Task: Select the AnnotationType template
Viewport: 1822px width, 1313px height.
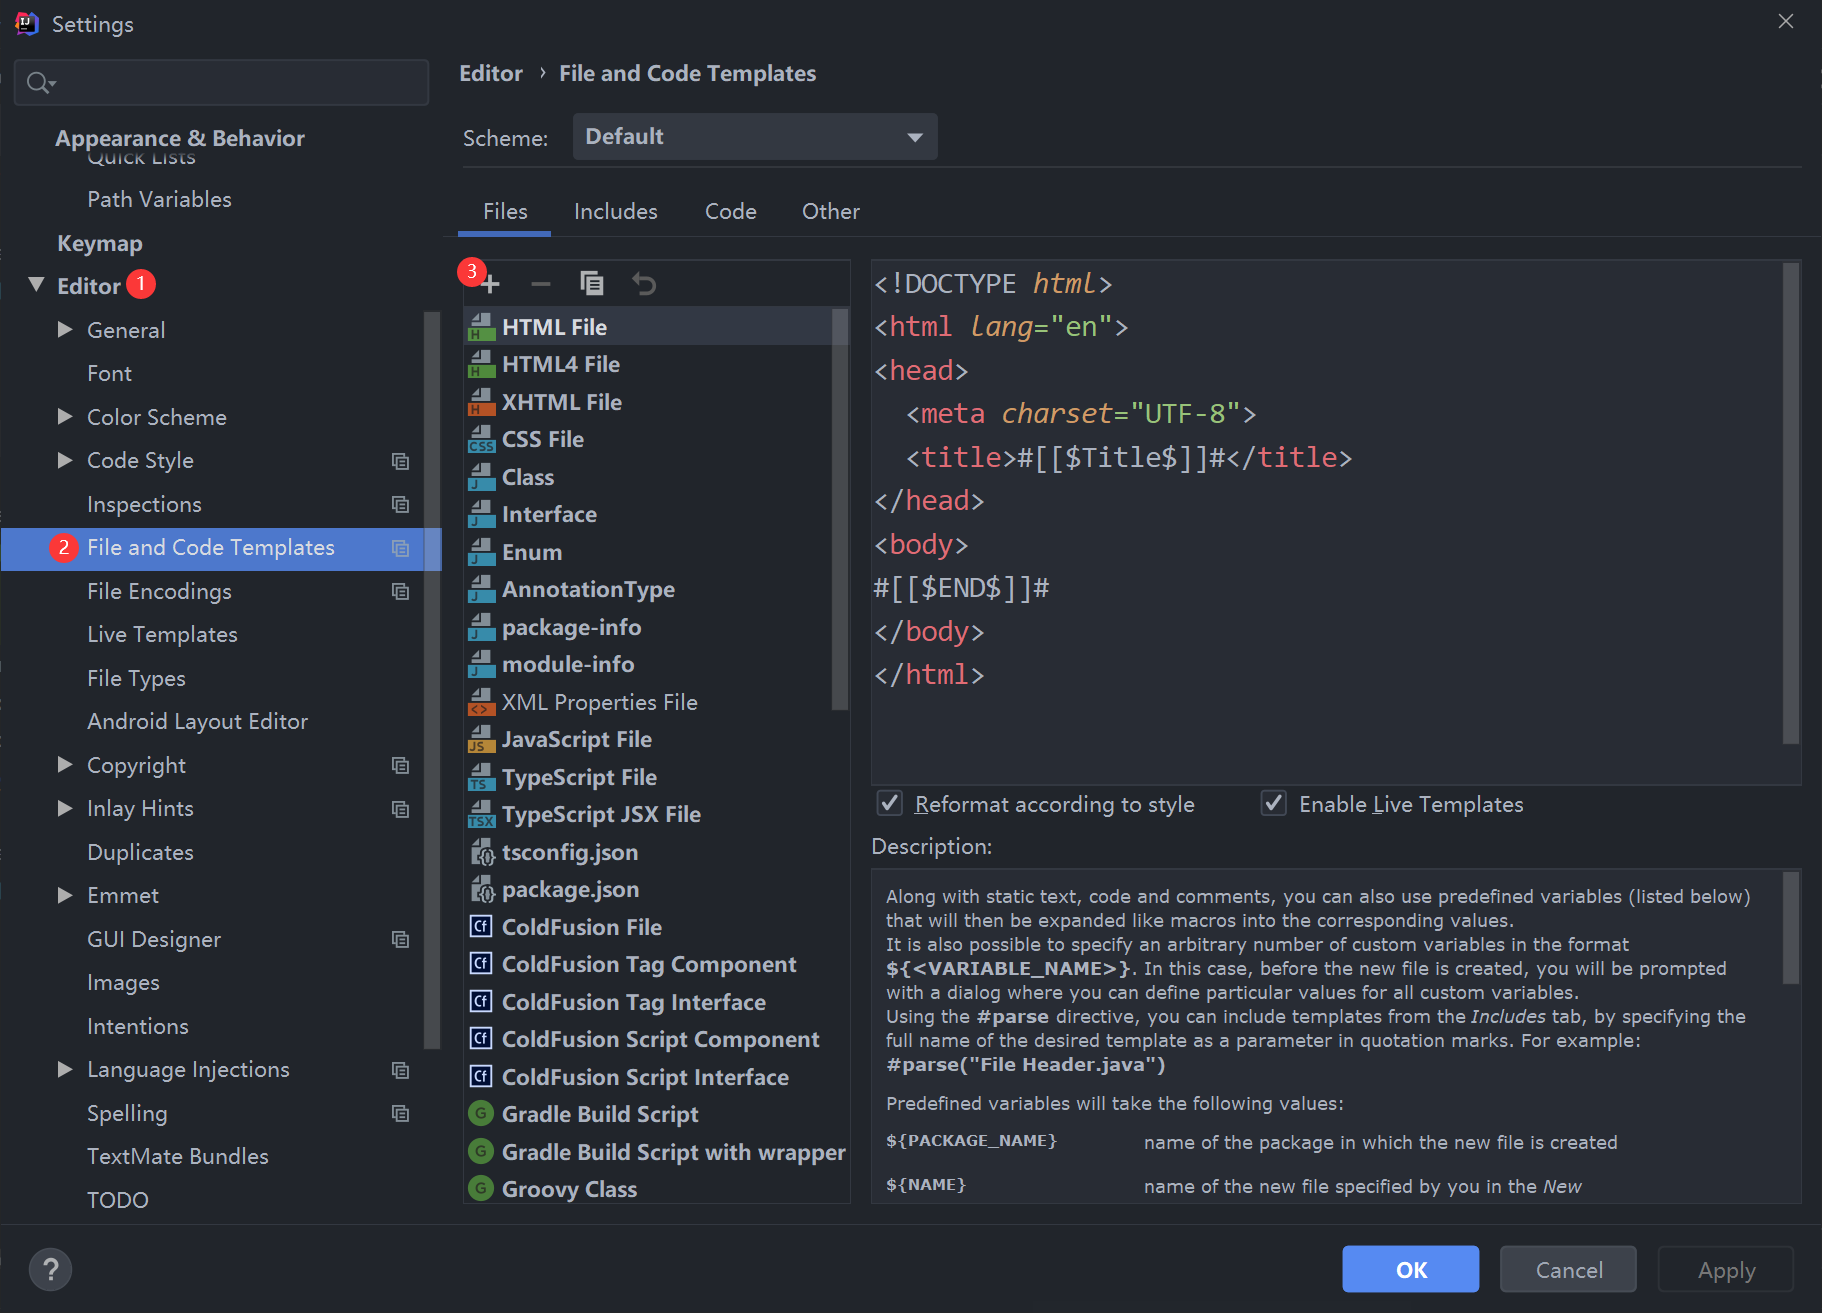Action: click(649, 590)
